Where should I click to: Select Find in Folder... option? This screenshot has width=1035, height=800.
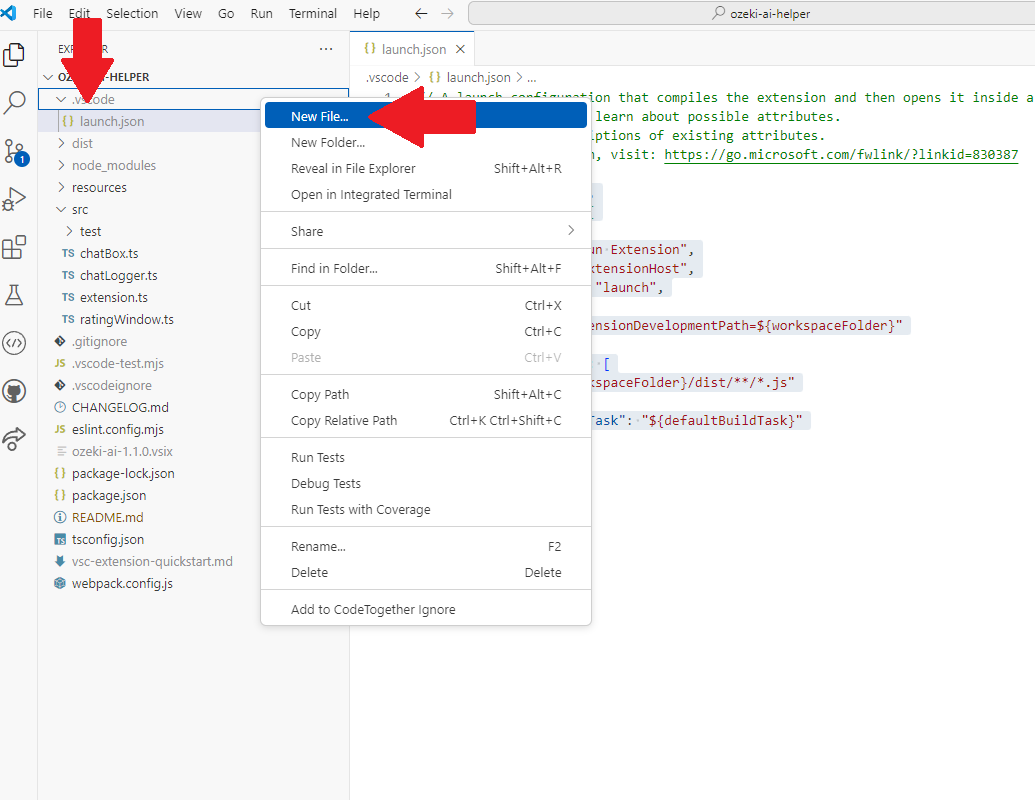click(x=426, y=269)
